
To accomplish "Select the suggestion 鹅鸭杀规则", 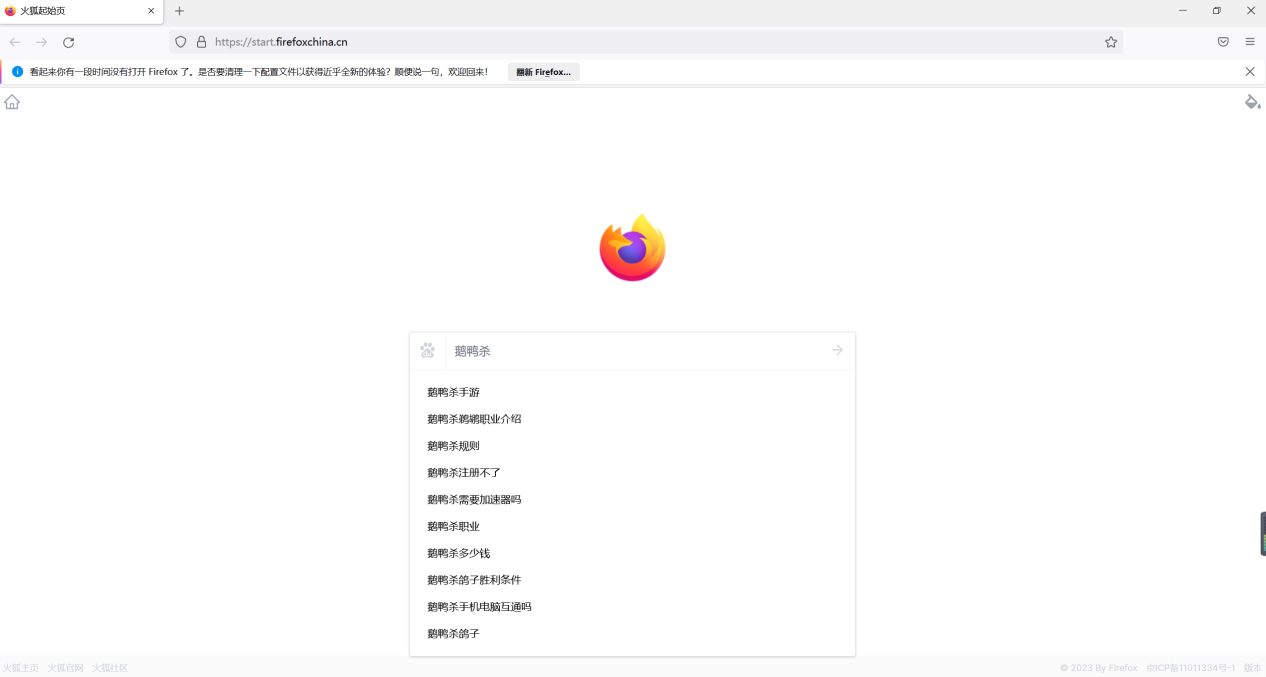I will coord(453,445).
